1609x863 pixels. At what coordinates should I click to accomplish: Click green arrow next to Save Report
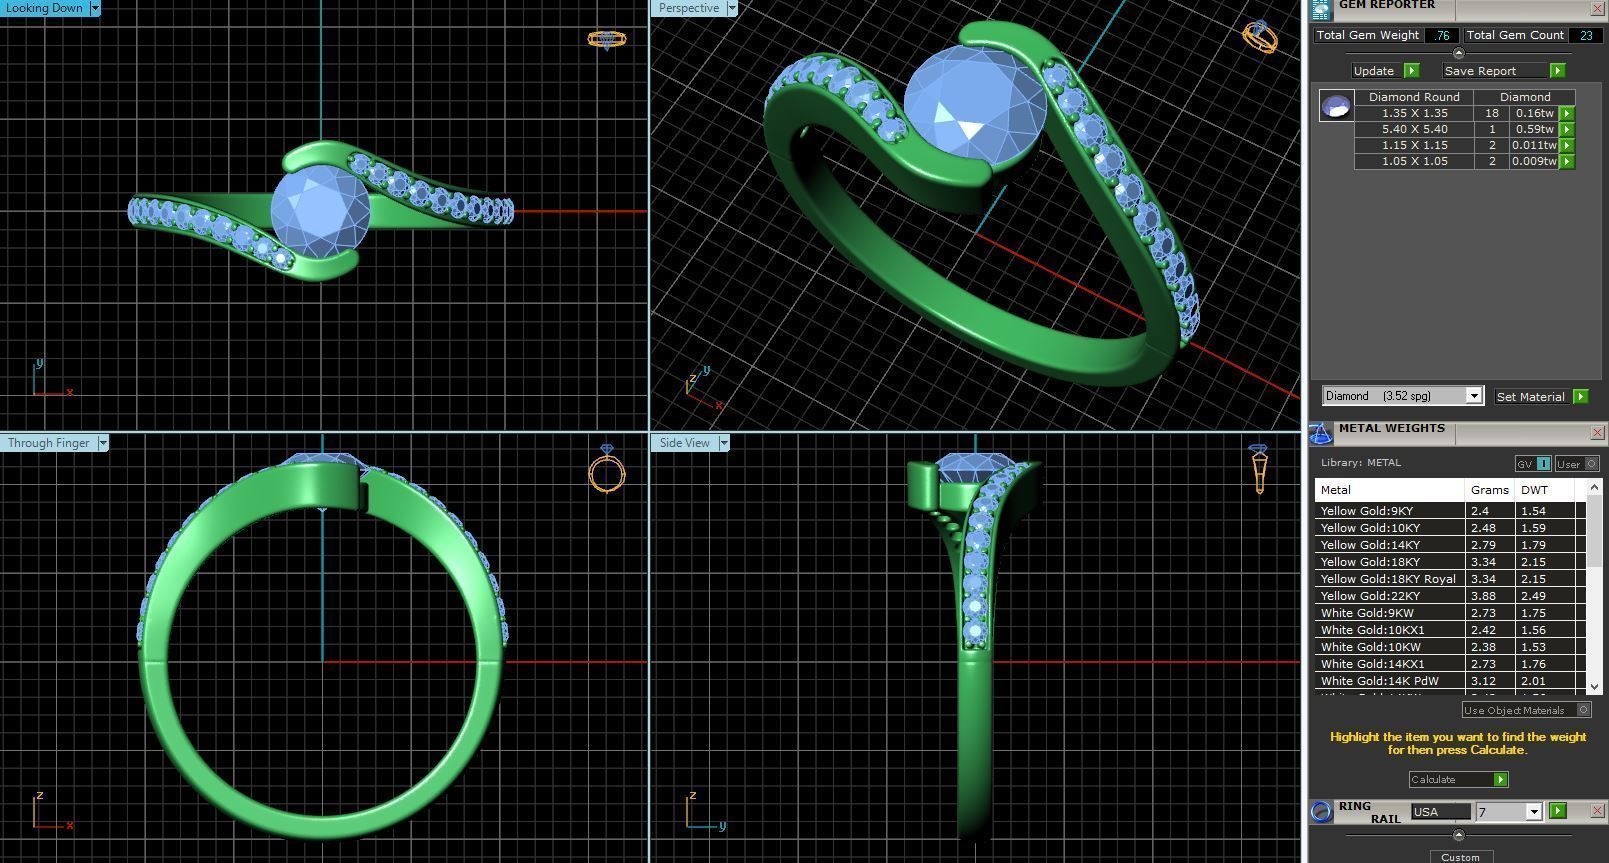(1557, 71)
